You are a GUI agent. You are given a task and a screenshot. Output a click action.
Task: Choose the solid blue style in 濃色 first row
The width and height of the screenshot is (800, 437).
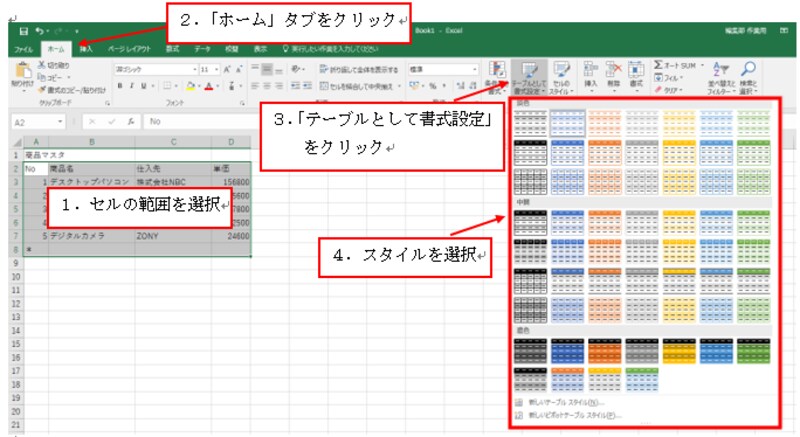[567, 351]
